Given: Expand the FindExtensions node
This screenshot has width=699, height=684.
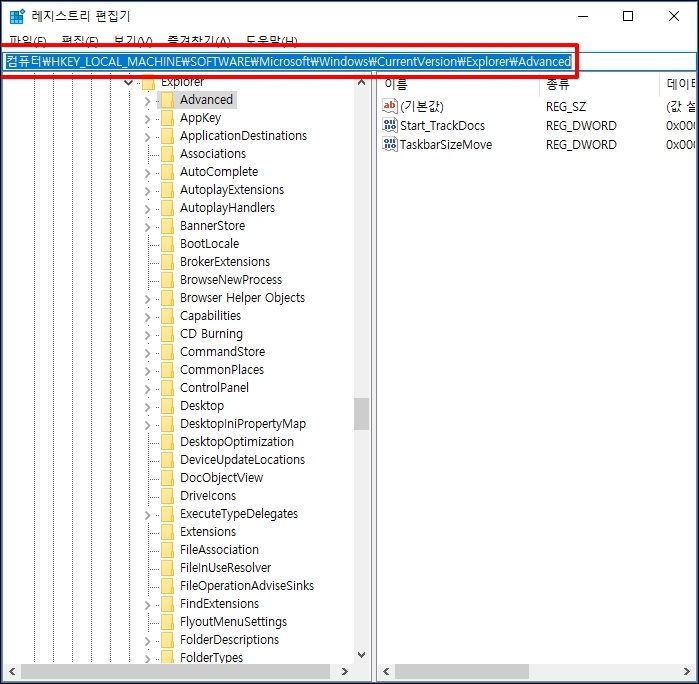Looking at the screenshot, I should (x=148, y=605).
